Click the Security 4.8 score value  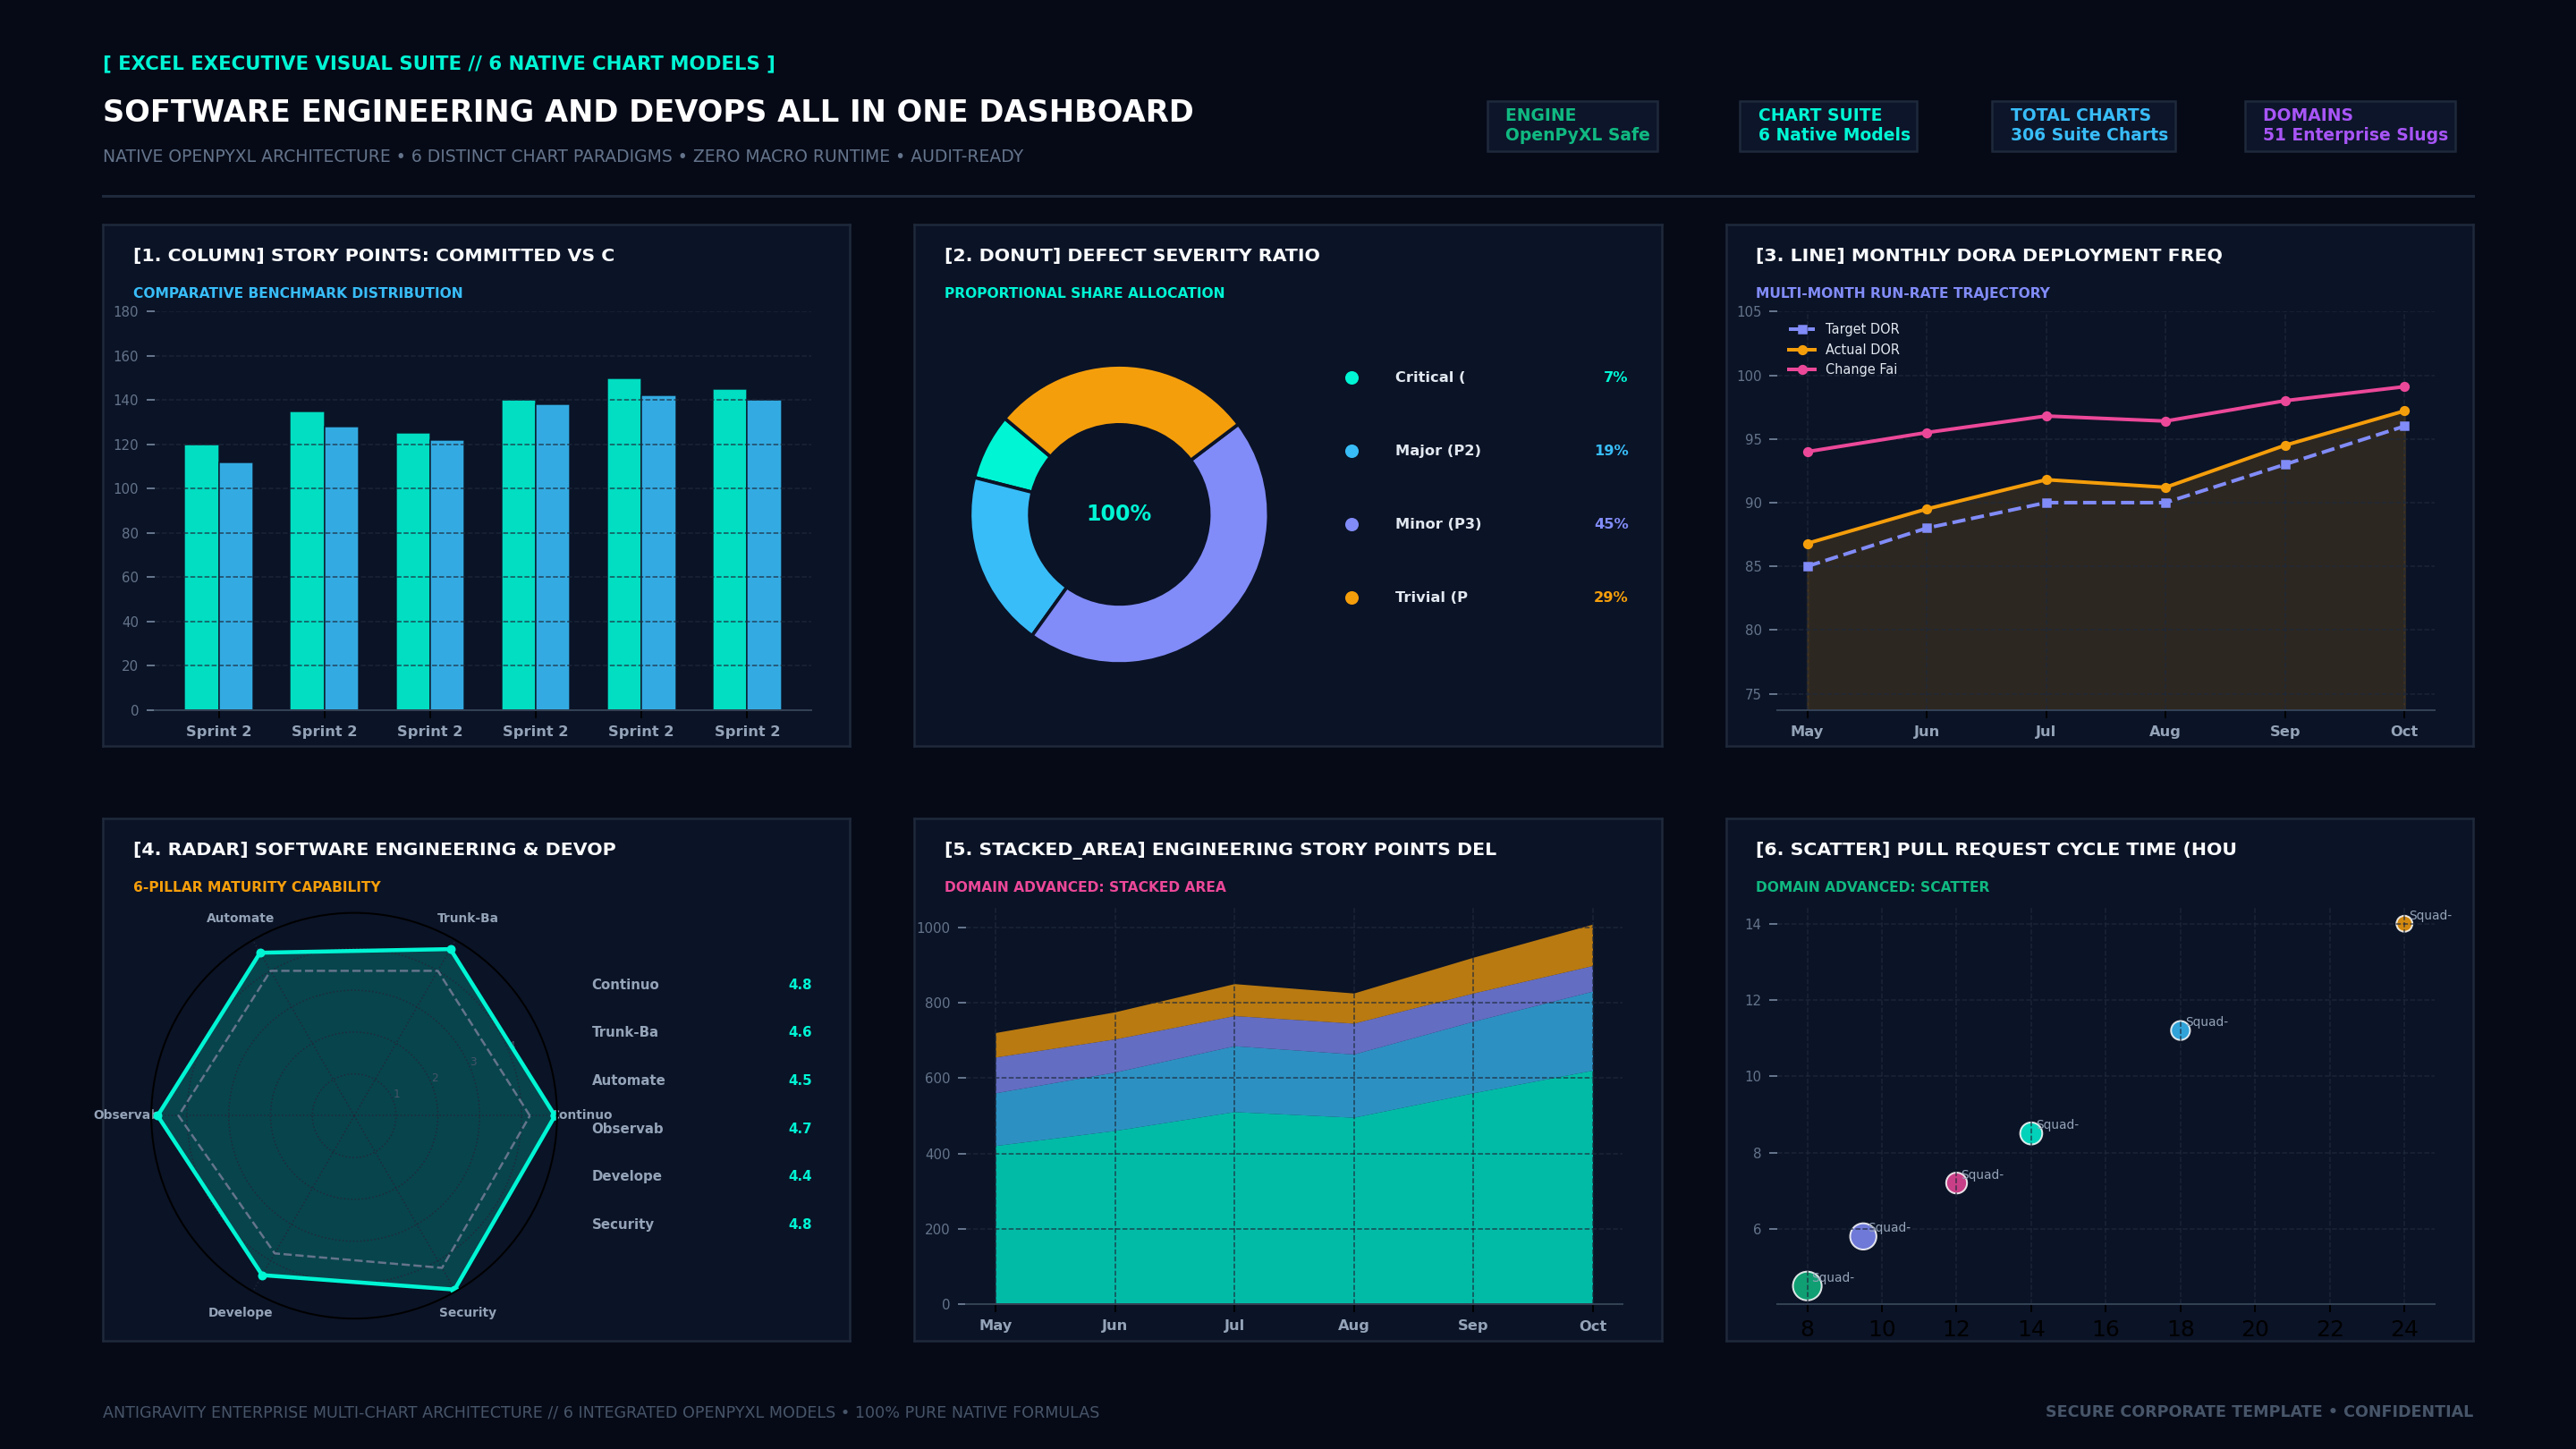click(800, 1224)
